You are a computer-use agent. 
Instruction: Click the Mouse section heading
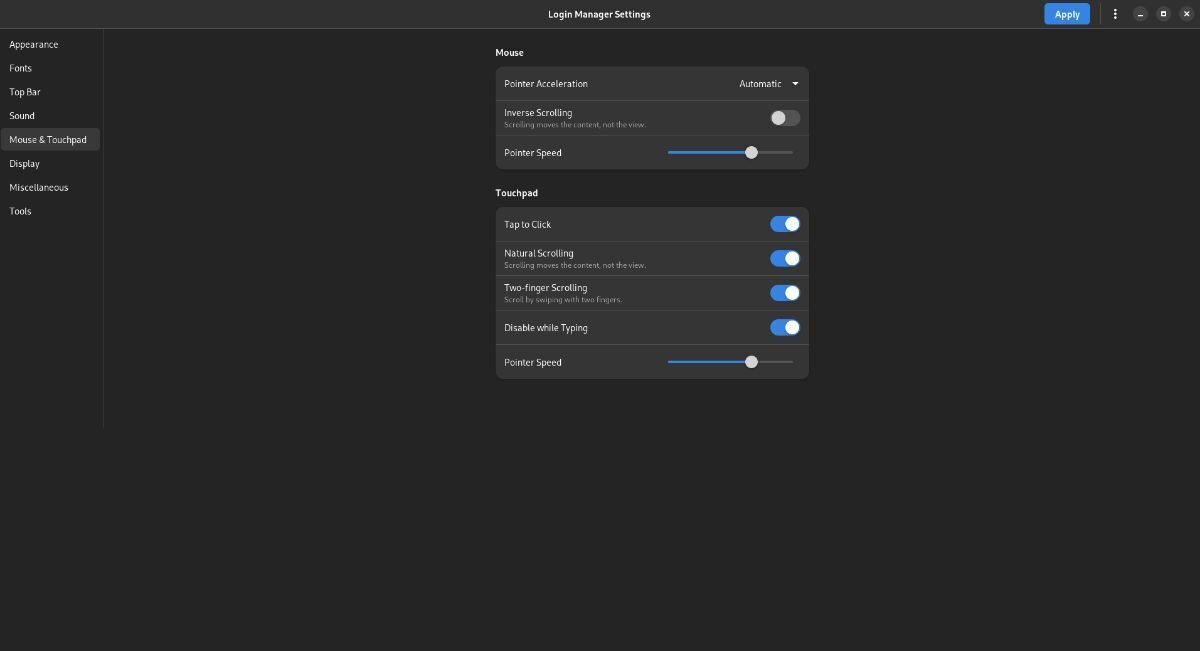pos(509,52)
